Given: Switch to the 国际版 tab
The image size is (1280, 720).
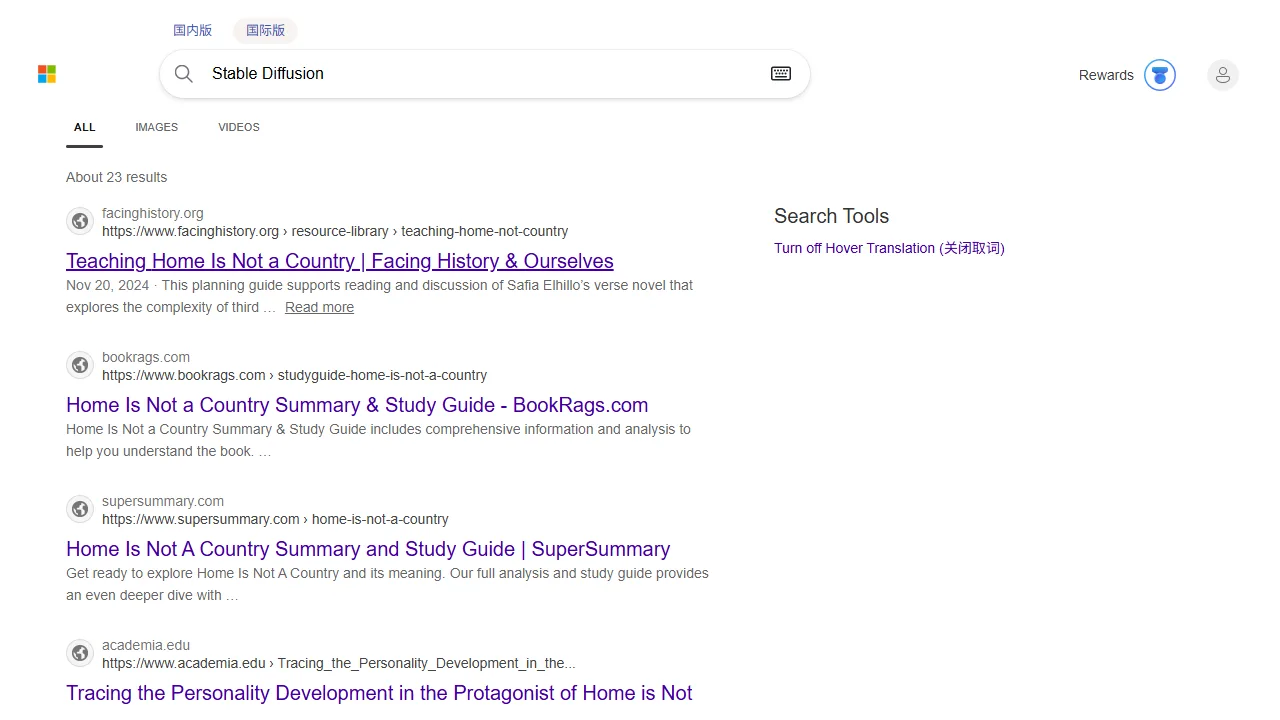Looking at the screenshot, I should pos(266,31).
